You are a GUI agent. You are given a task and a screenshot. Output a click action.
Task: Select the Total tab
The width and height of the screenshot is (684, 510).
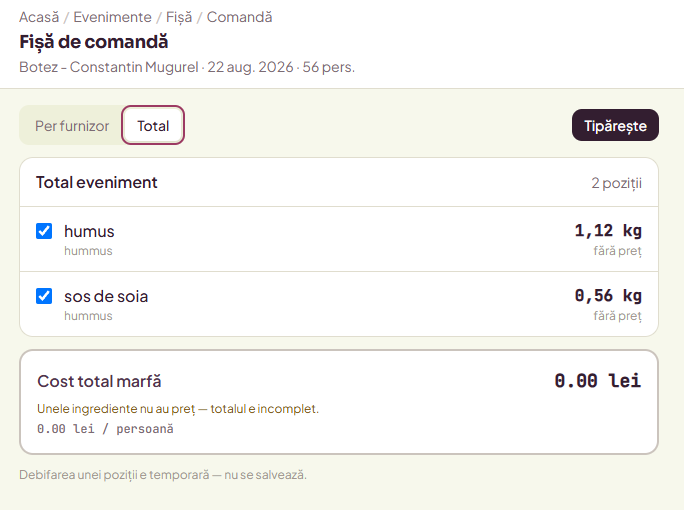(x=153, y=126)
